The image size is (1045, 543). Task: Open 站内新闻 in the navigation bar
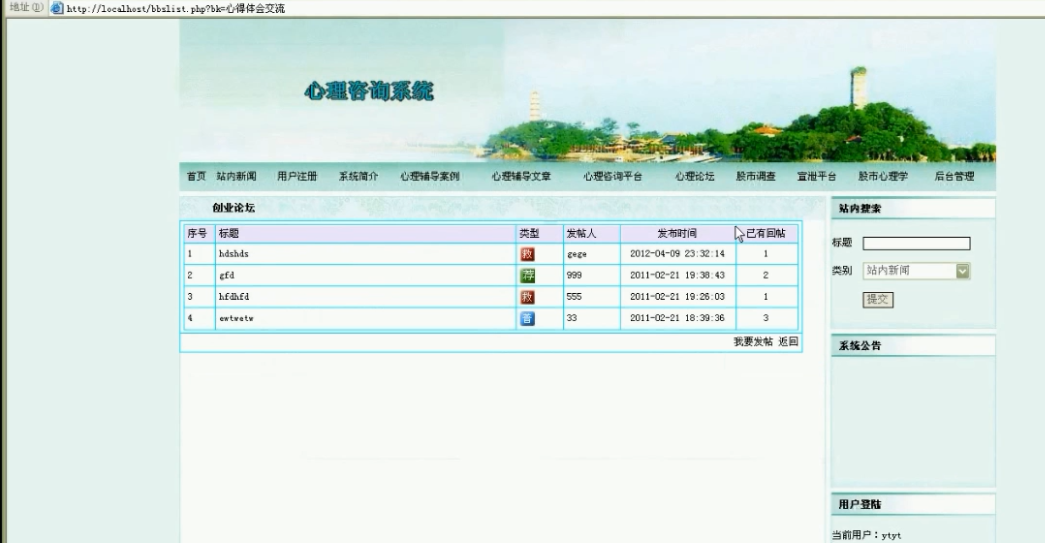click(x=236, y=177)
